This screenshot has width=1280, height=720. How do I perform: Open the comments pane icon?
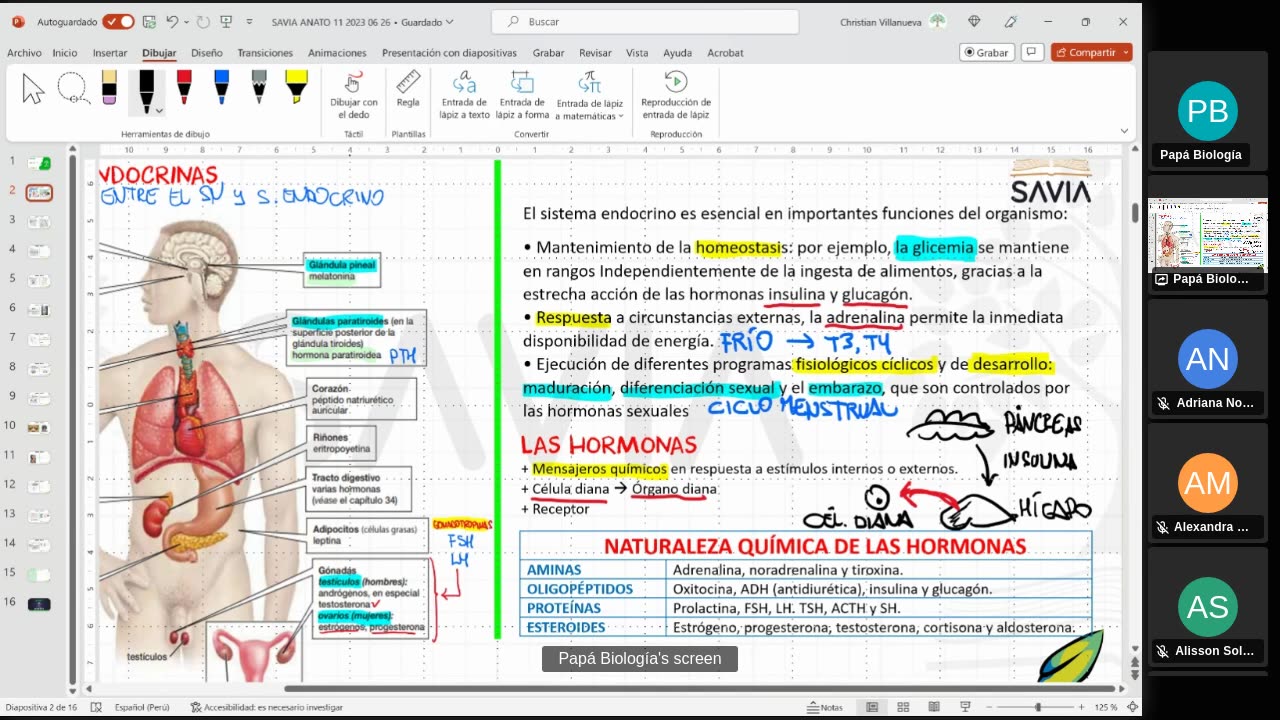click(1032, 52)
